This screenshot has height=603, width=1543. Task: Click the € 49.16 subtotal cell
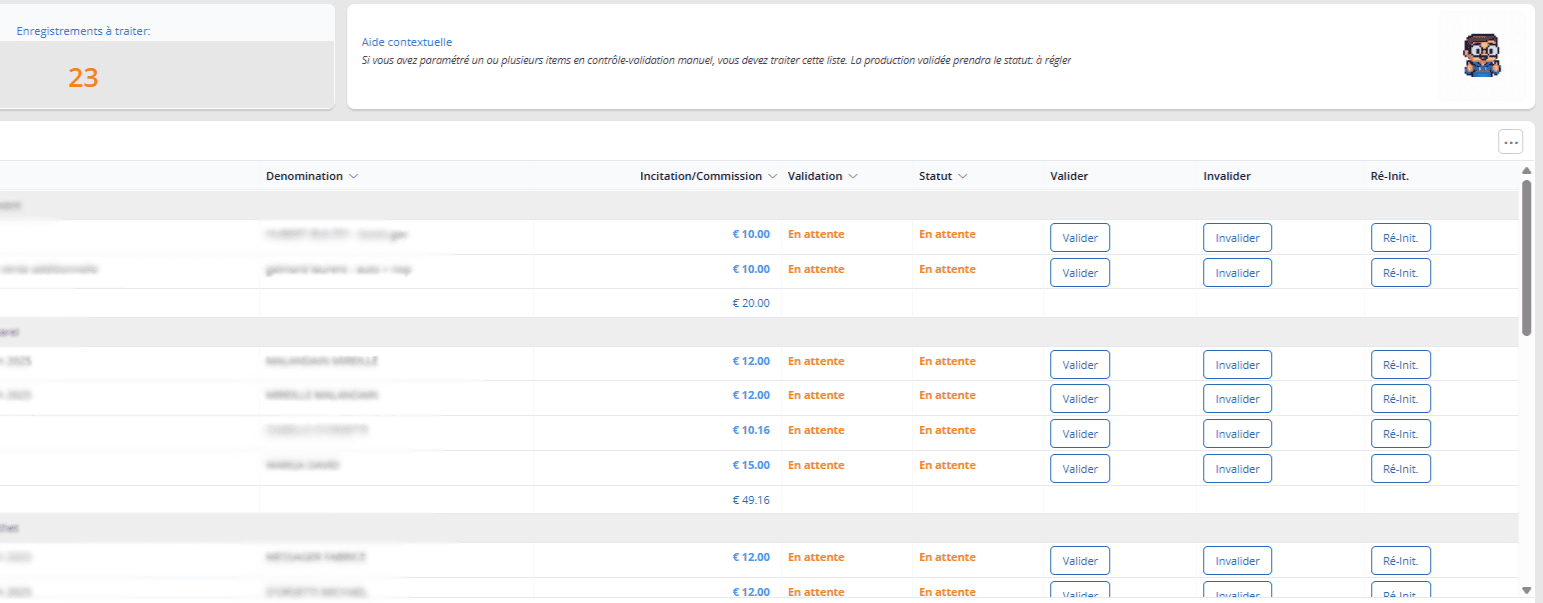751,500
